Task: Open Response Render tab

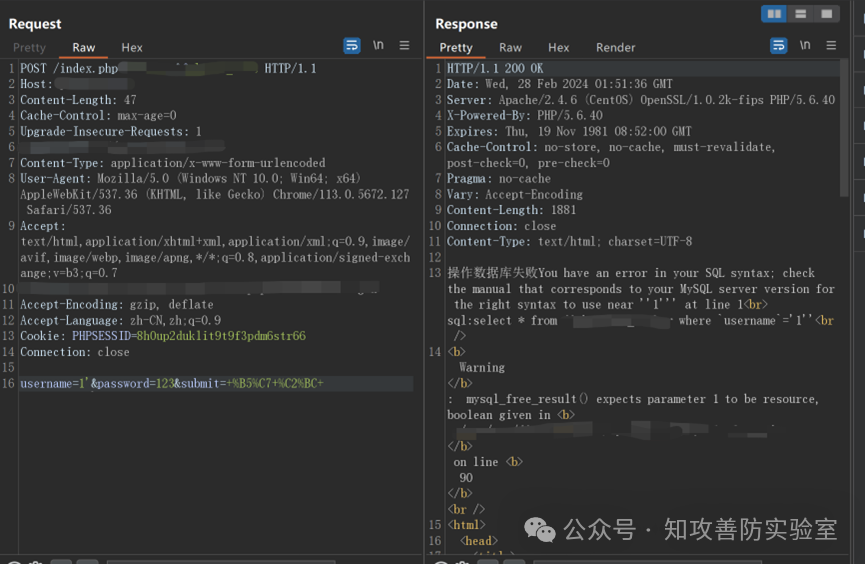Action: coord(615,47)
